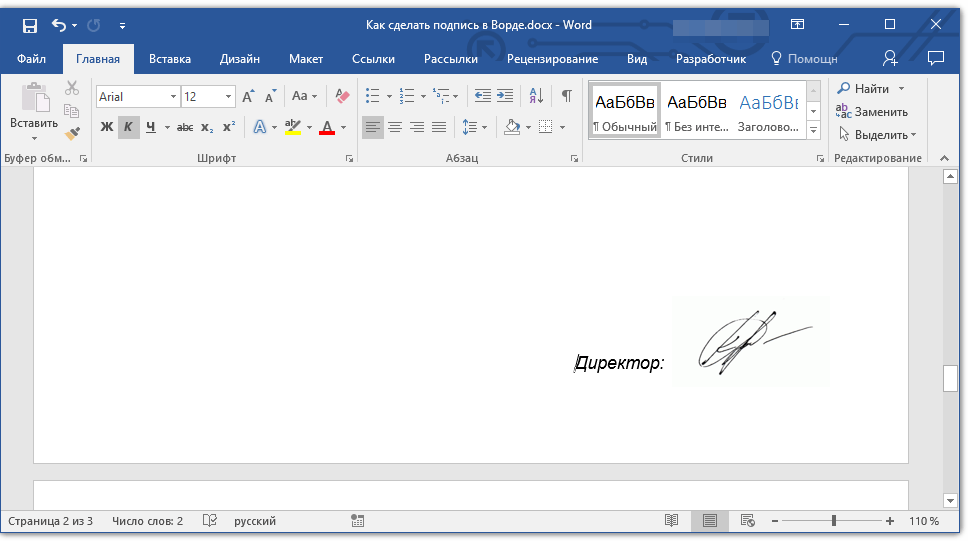The height and width of the screenshot is (541, 968).
Task: Show paragraph marks with the pilcrow icon
Action: tap(566, 96)
